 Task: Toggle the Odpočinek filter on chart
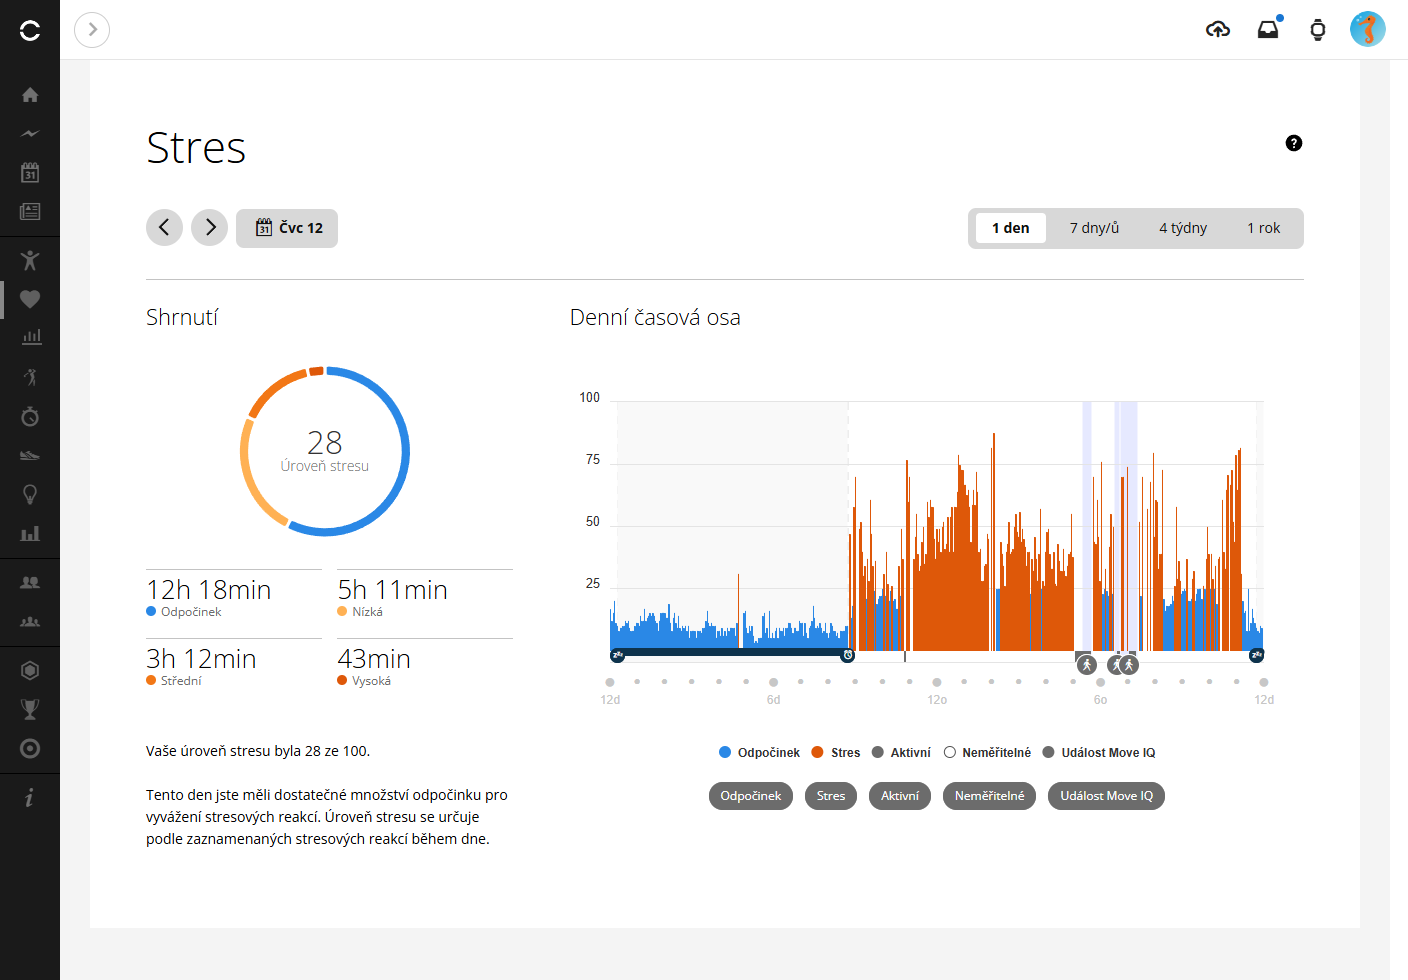pyautogui.click(x=751, y=796)
